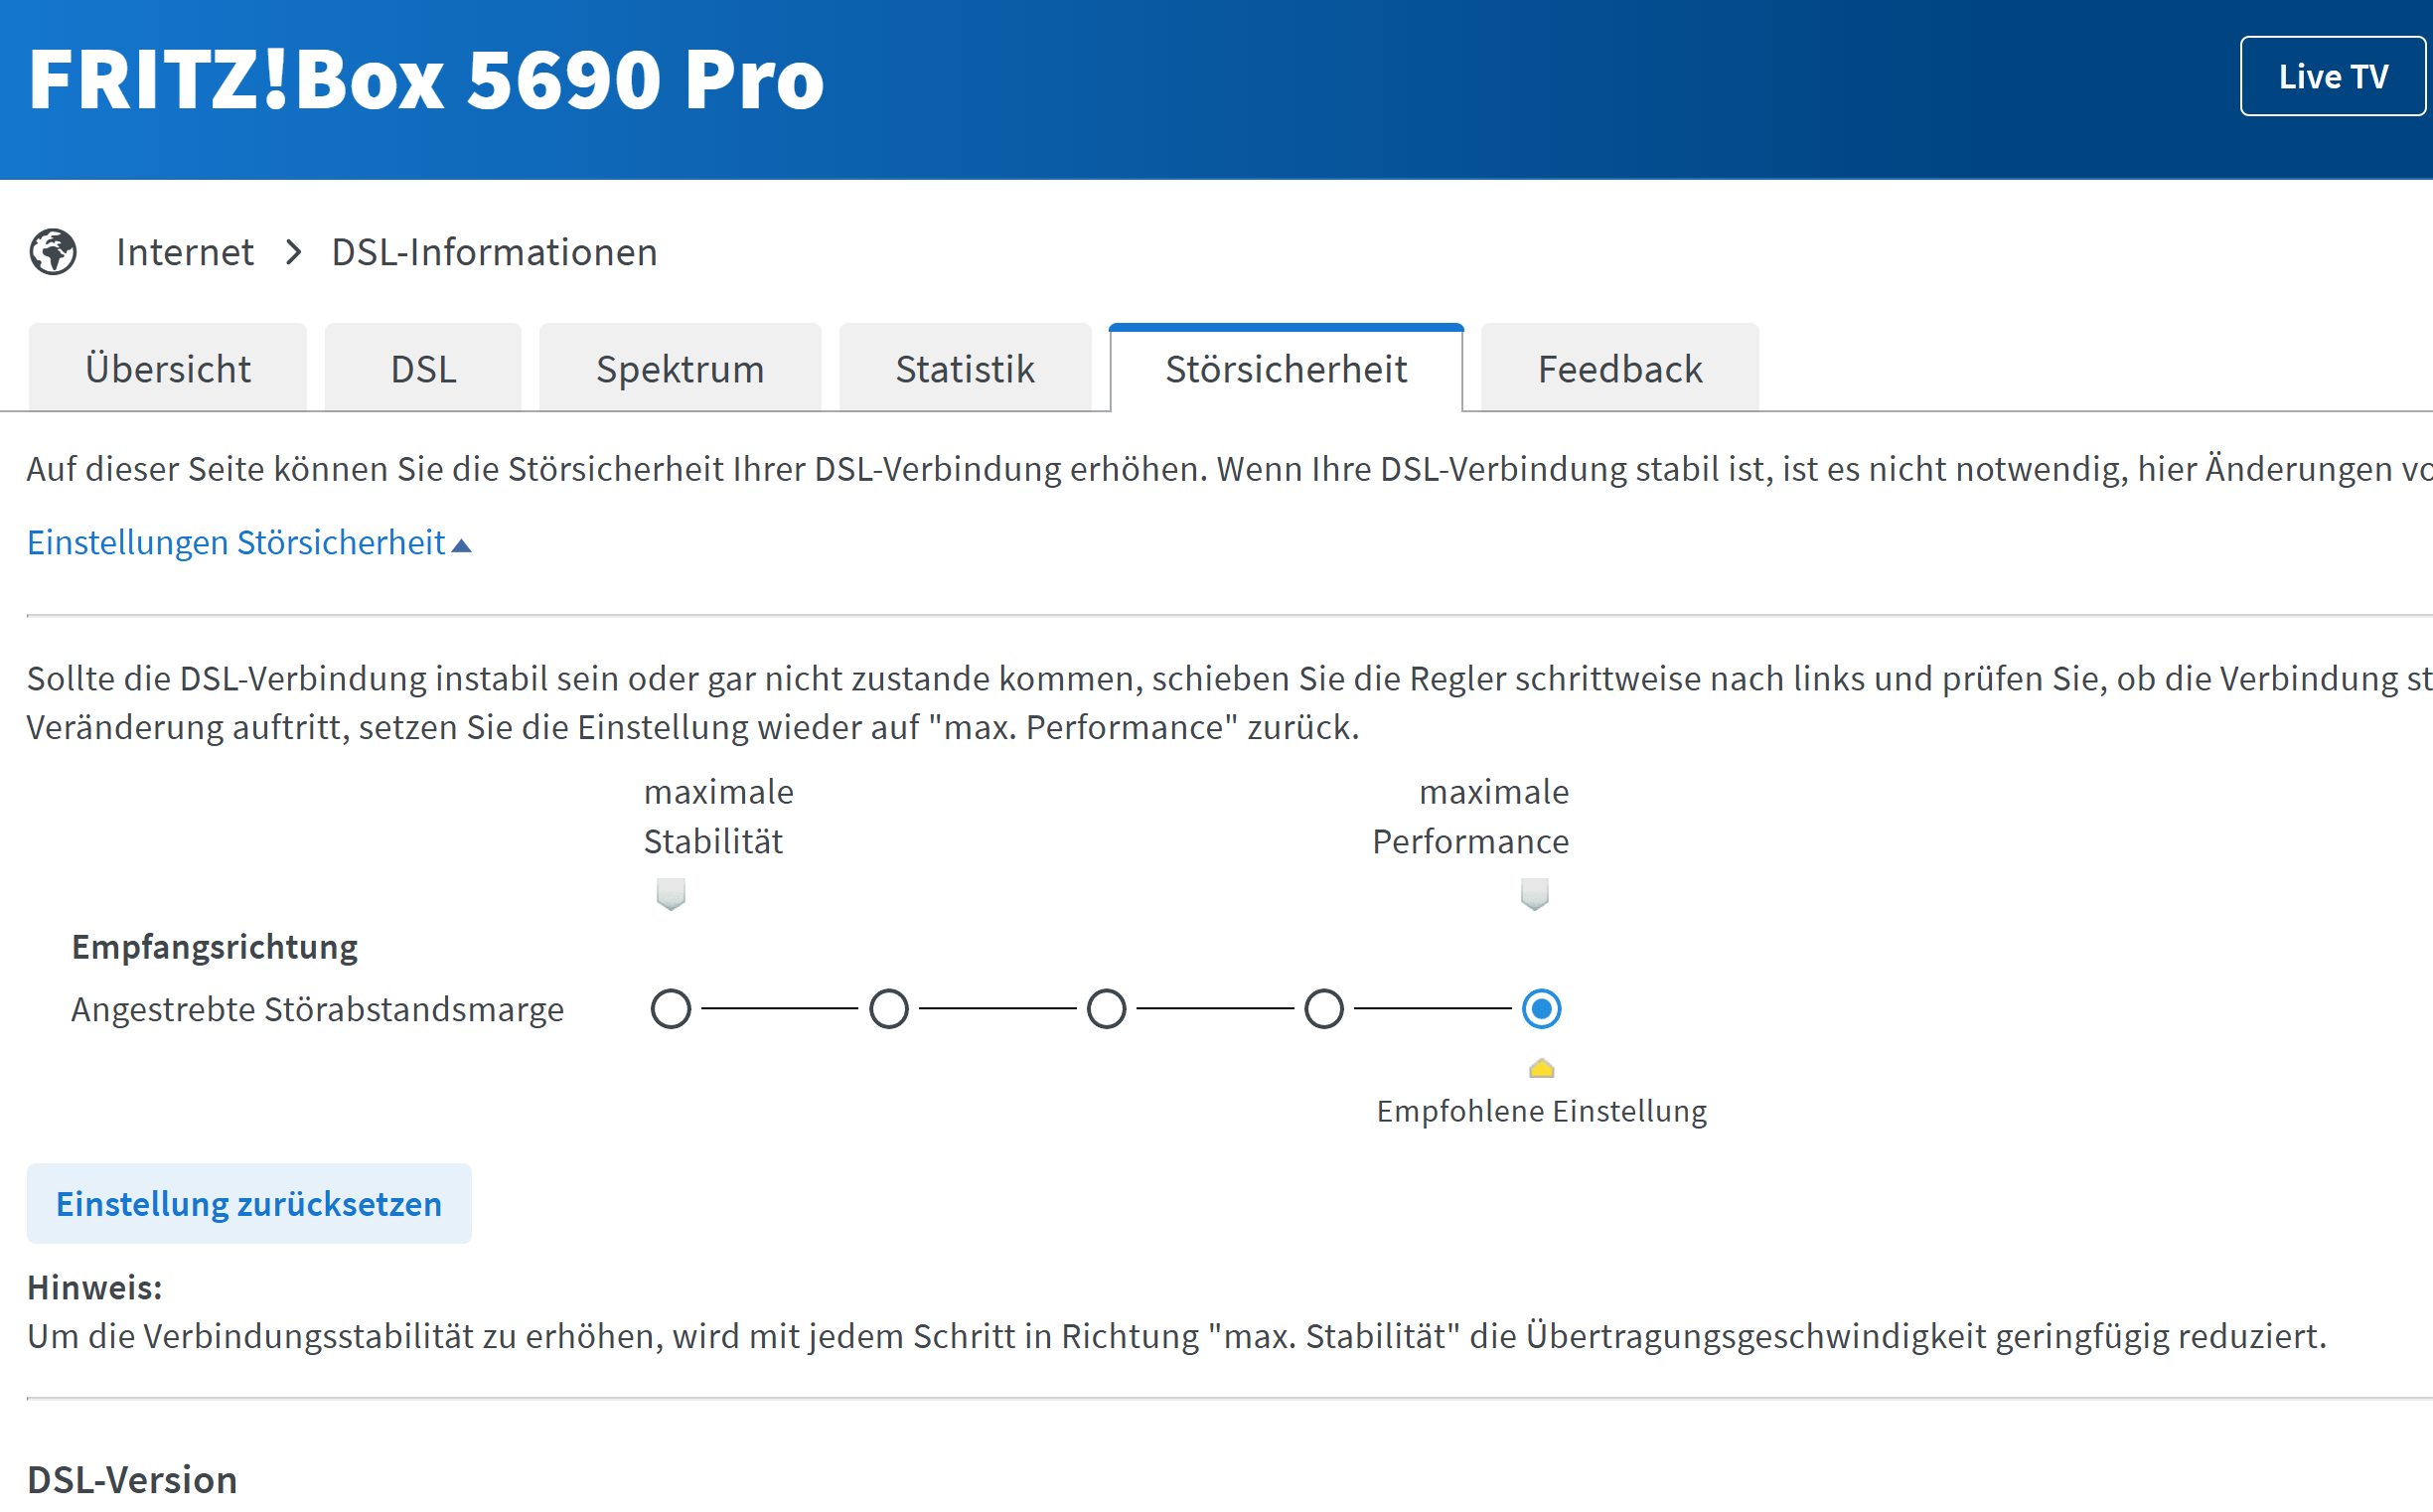The width and height of the screenshot is (2433, 1512).
Task: Select the fourth noise margin radio option
Action: [1324, 1009]
